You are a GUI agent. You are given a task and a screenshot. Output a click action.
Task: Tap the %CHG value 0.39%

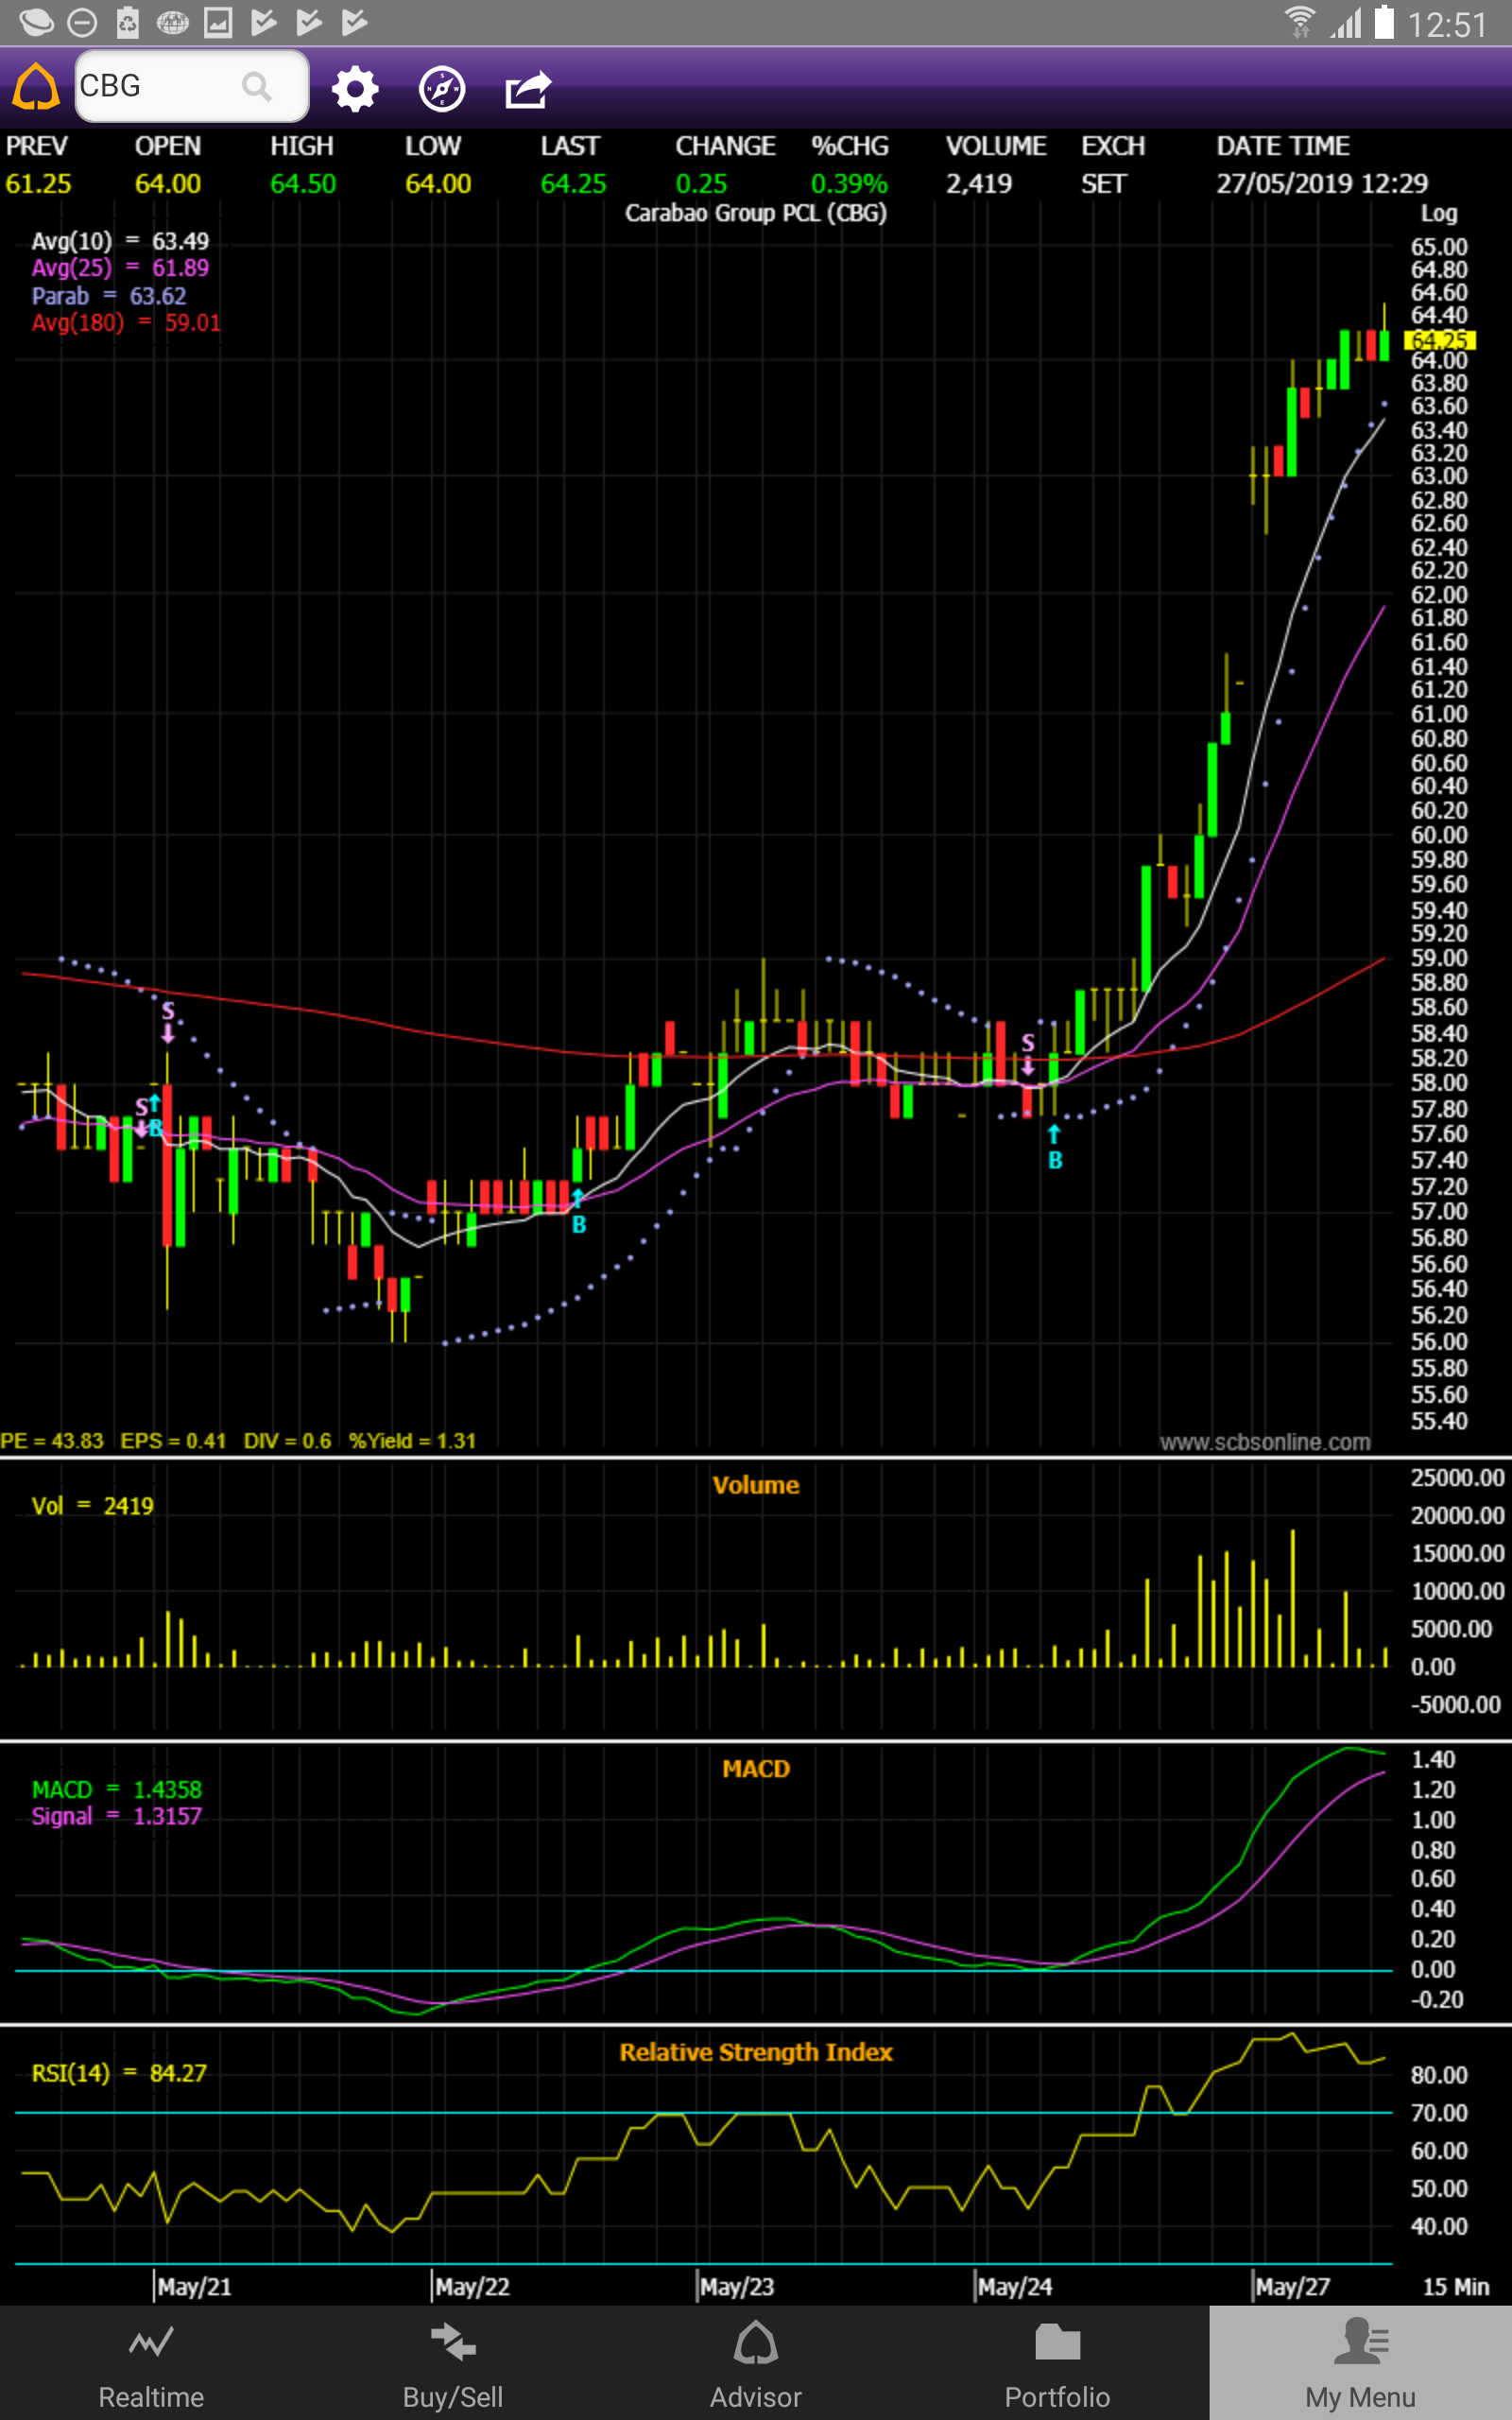coord(849,184)
